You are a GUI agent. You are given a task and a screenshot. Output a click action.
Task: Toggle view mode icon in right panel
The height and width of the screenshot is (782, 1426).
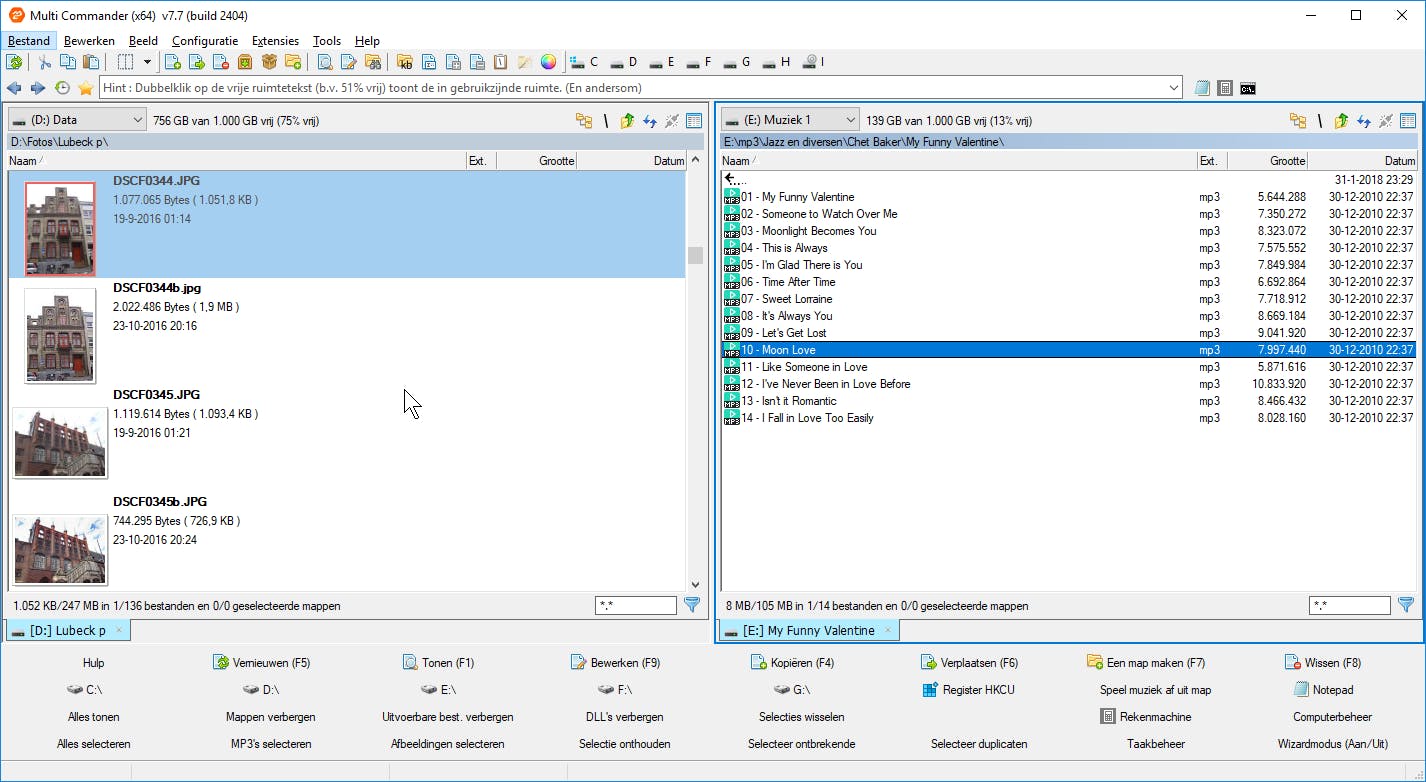tap(1408, 121)
